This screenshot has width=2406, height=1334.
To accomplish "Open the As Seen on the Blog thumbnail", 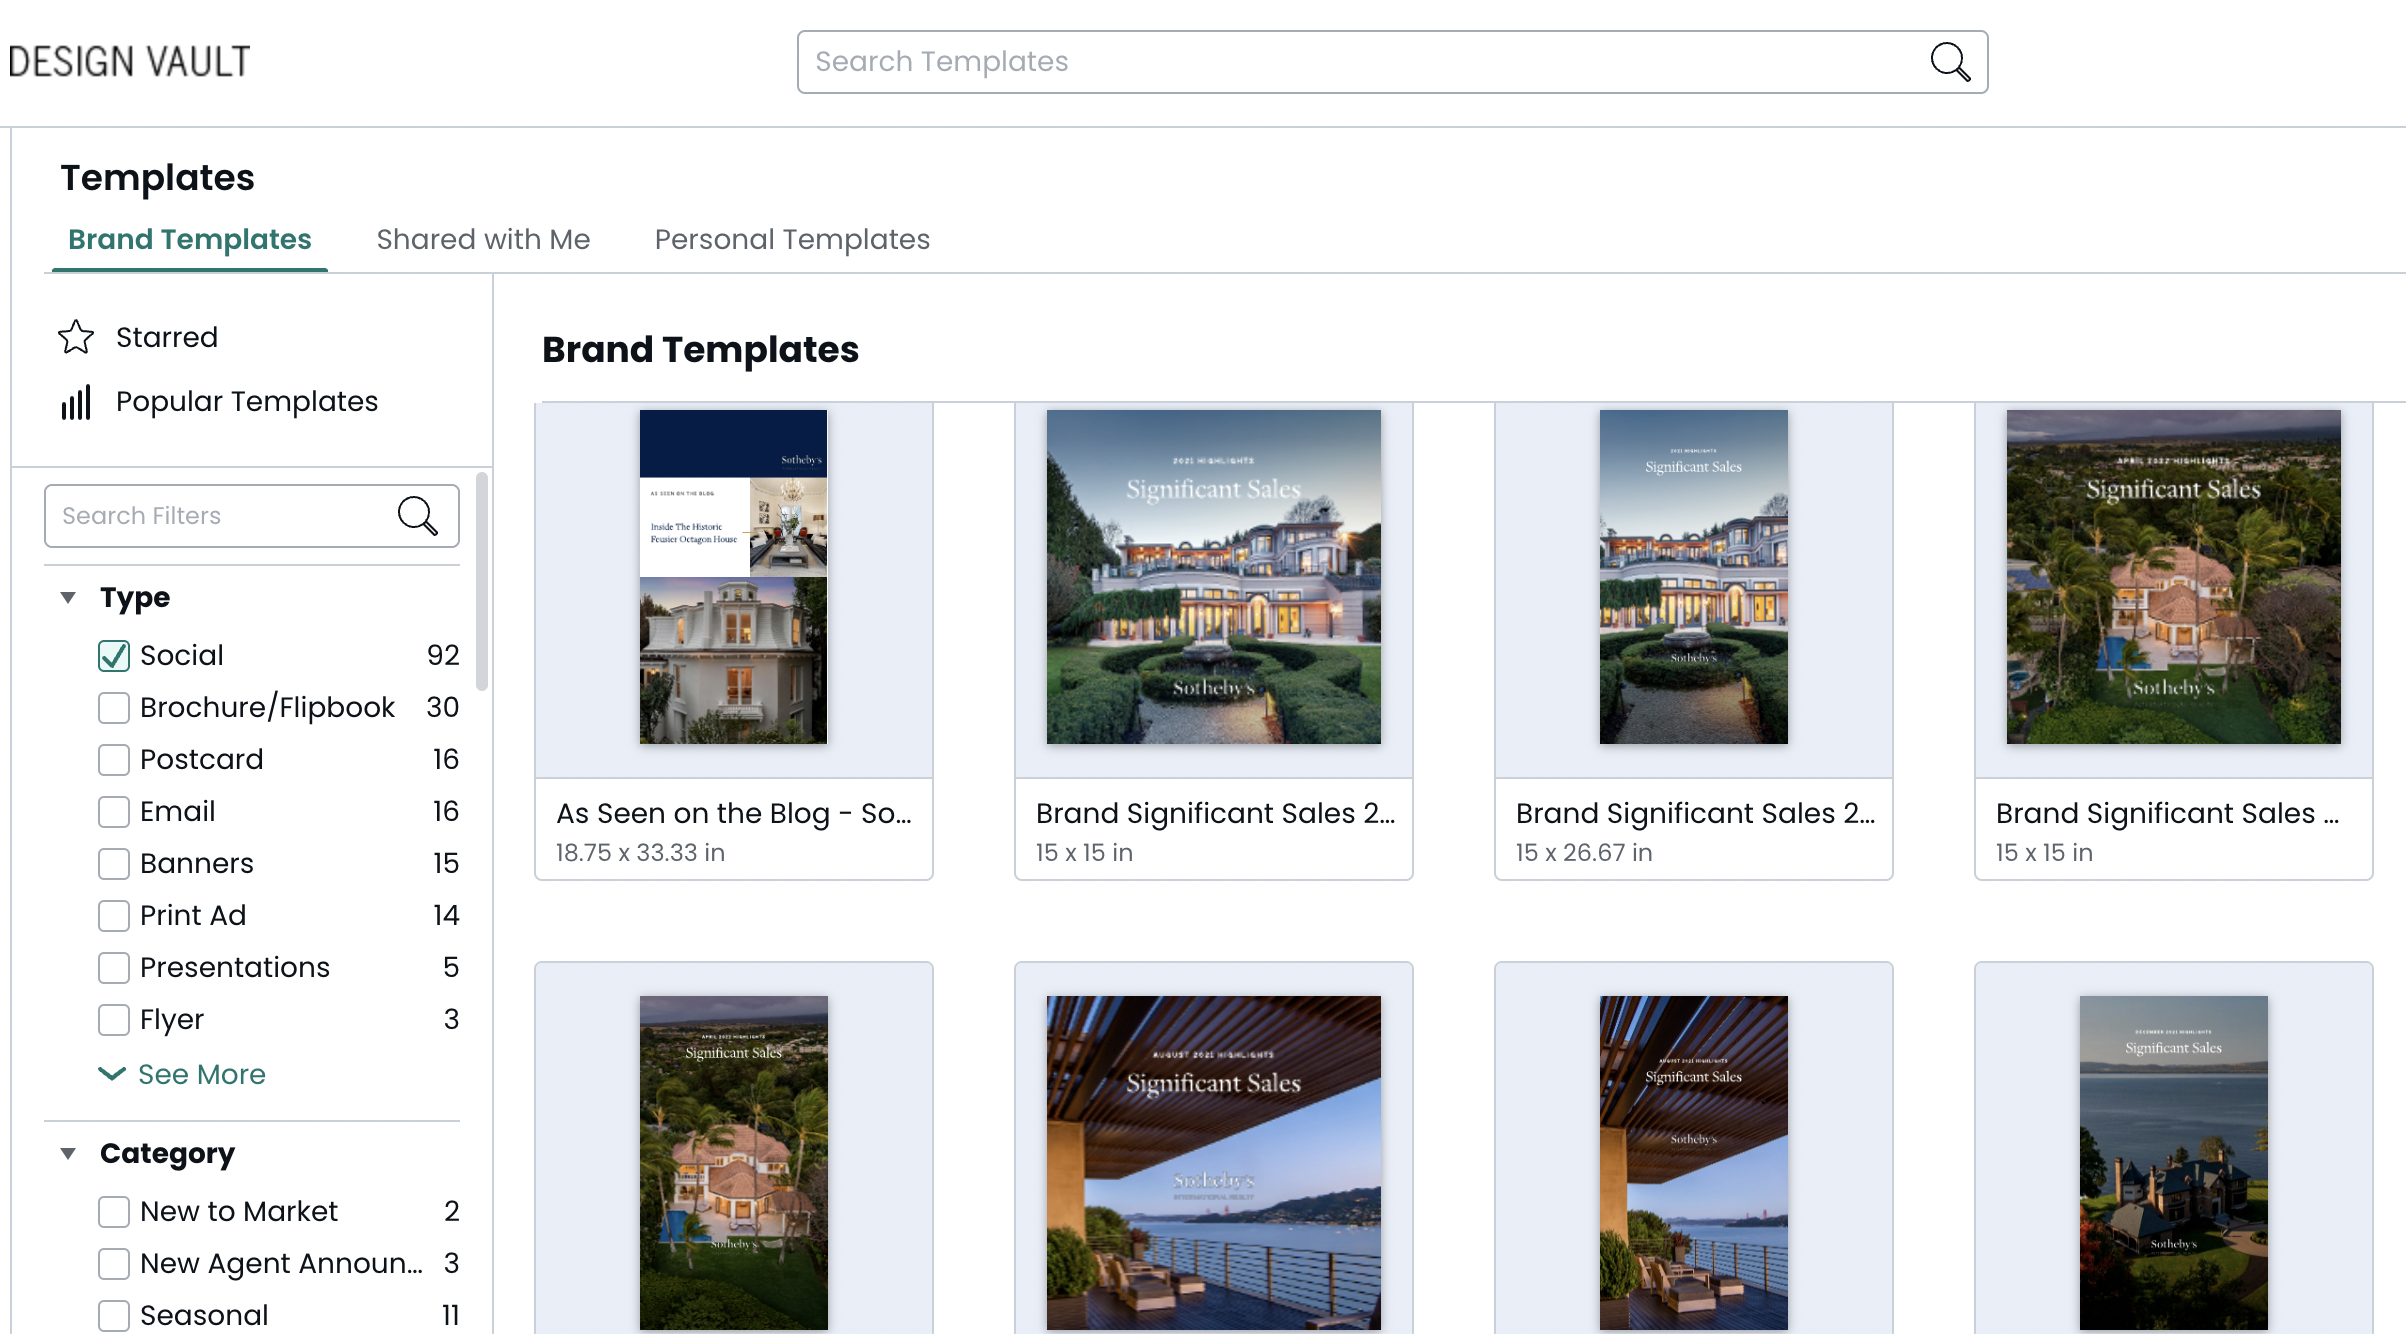I will click(733, 577).
